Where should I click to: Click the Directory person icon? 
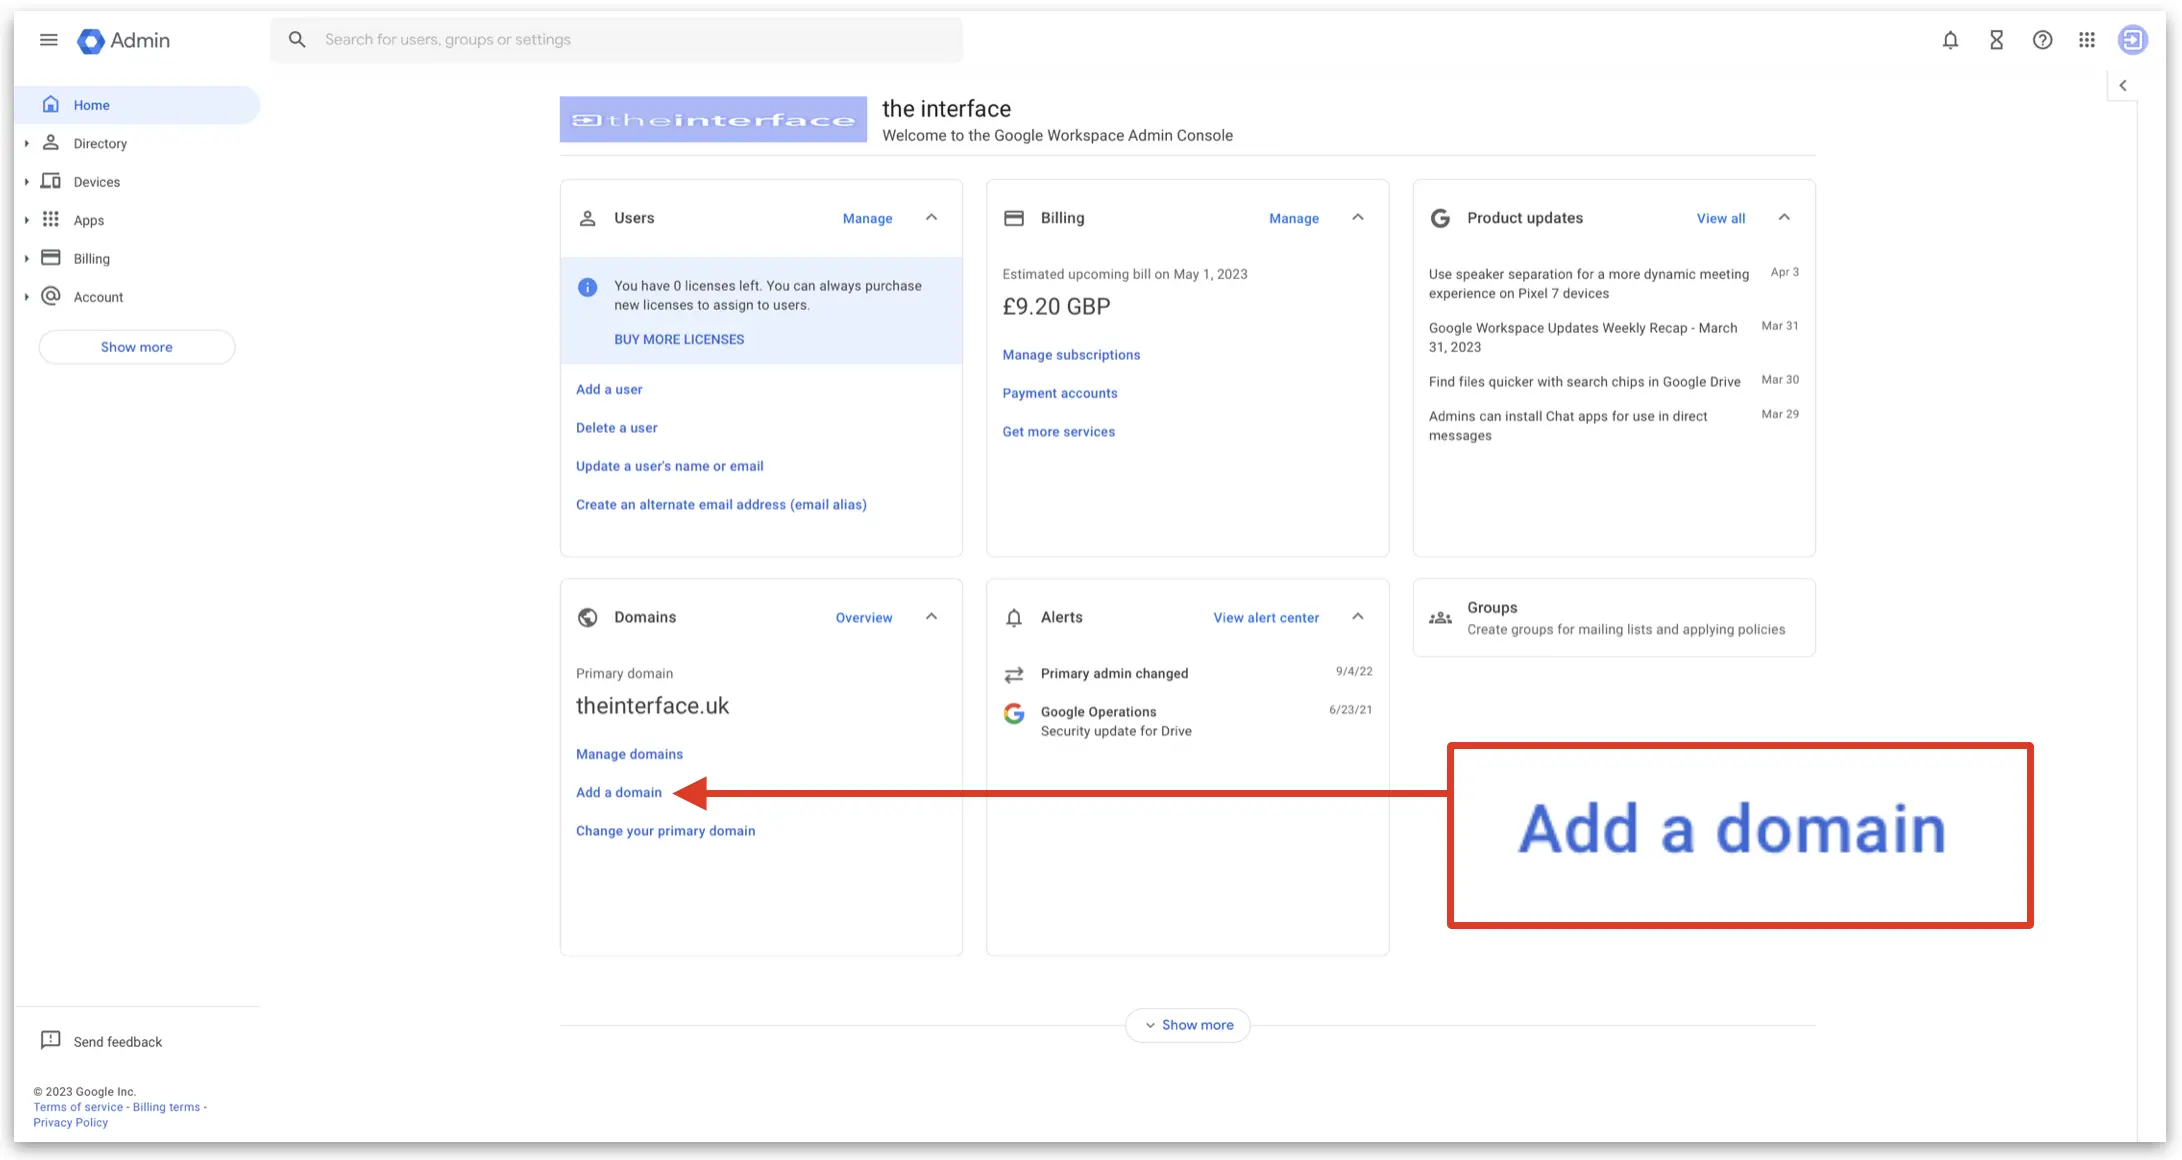tap(51, 143)
